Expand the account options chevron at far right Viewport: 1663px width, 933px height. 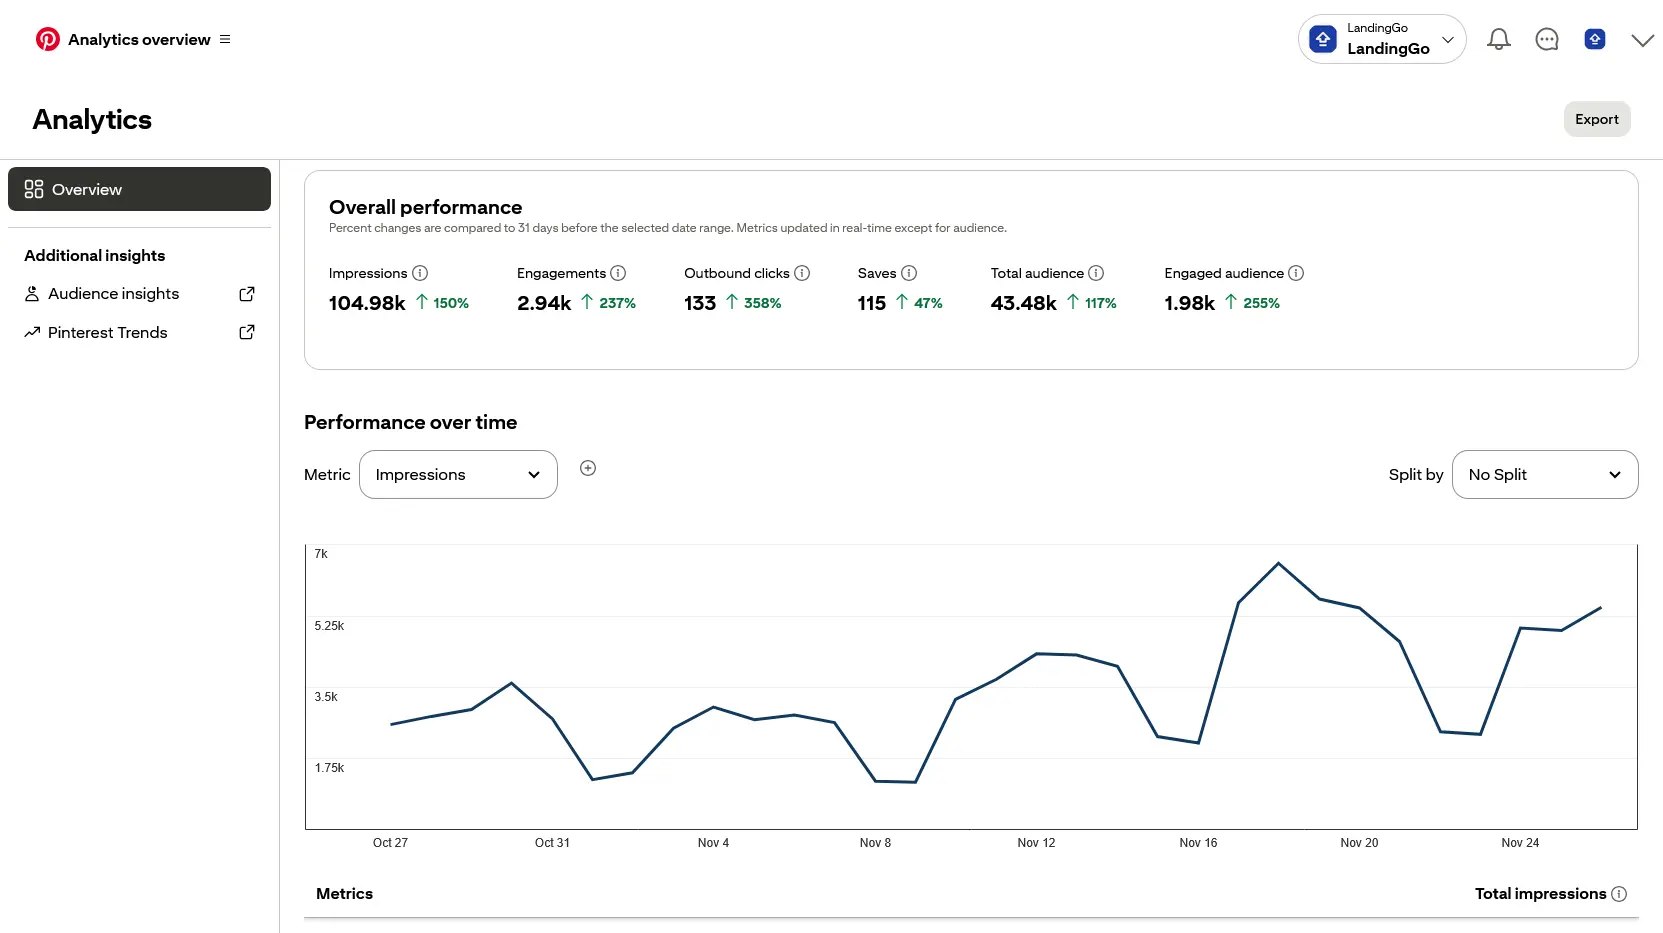point(1642,40)
